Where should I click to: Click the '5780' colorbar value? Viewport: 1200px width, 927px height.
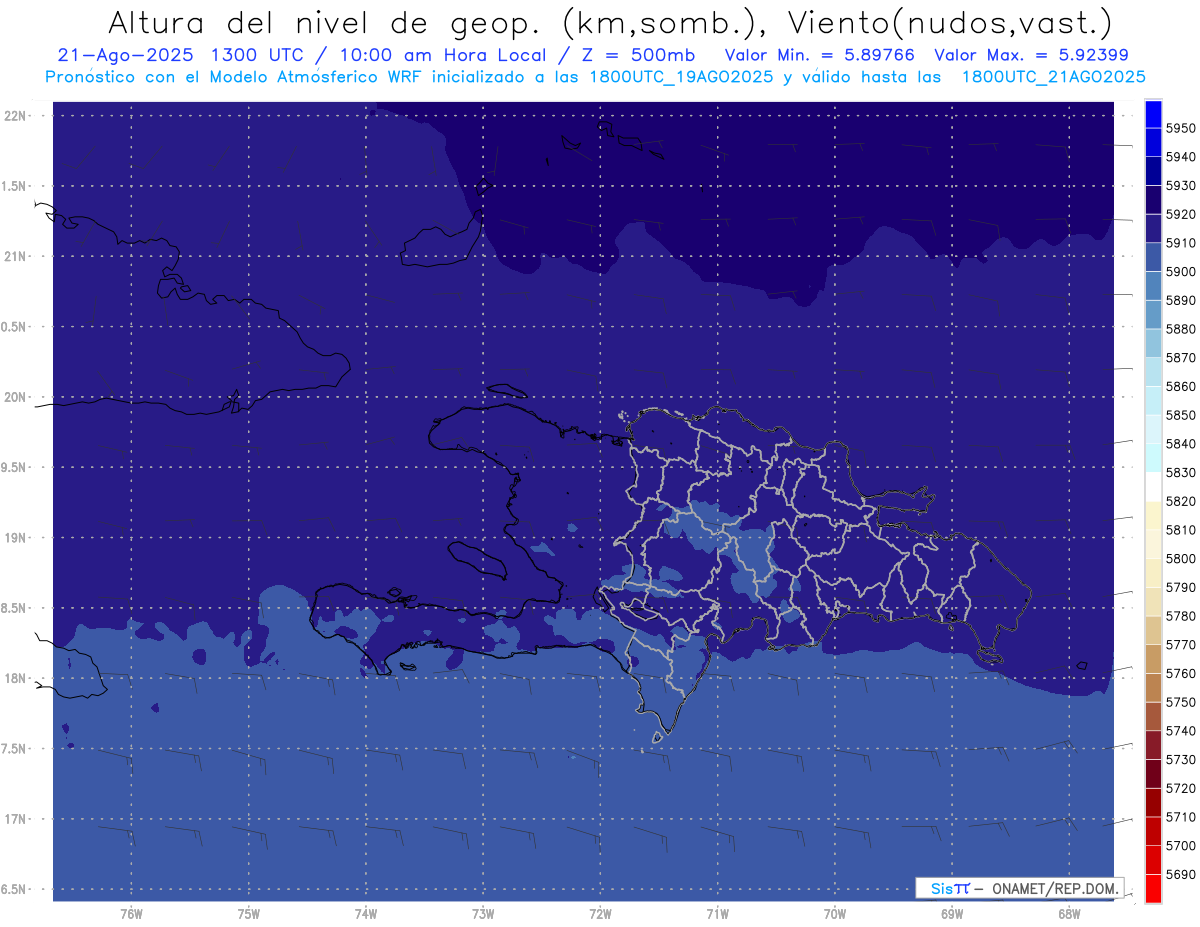[1181, 616]
